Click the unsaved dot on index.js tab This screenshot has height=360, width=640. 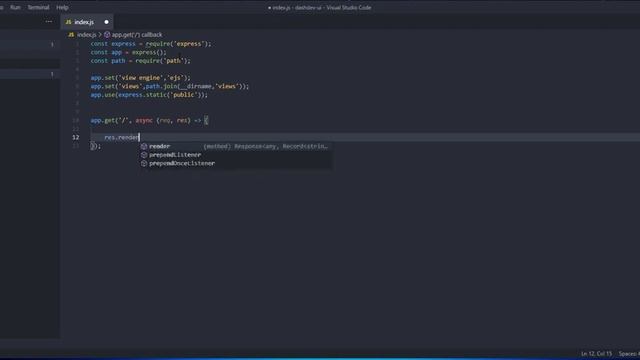coord(106,22)
